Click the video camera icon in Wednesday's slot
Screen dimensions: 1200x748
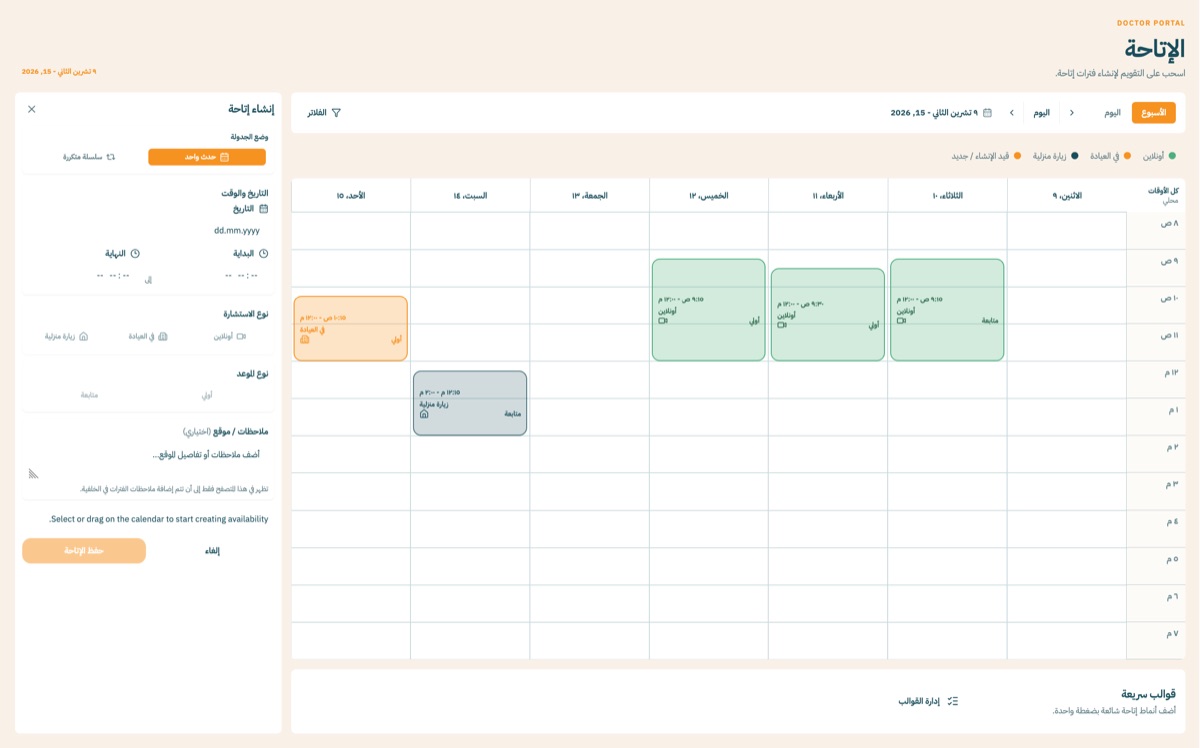click(782, 325)
